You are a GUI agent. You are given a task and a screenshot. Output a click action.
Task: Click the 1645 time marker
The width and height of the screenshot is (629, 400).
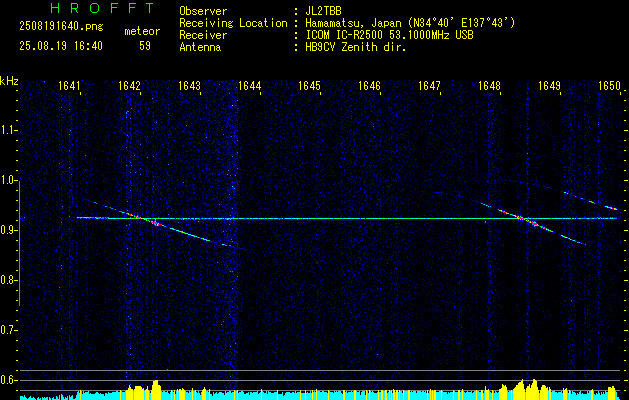(x=310, y=86)
